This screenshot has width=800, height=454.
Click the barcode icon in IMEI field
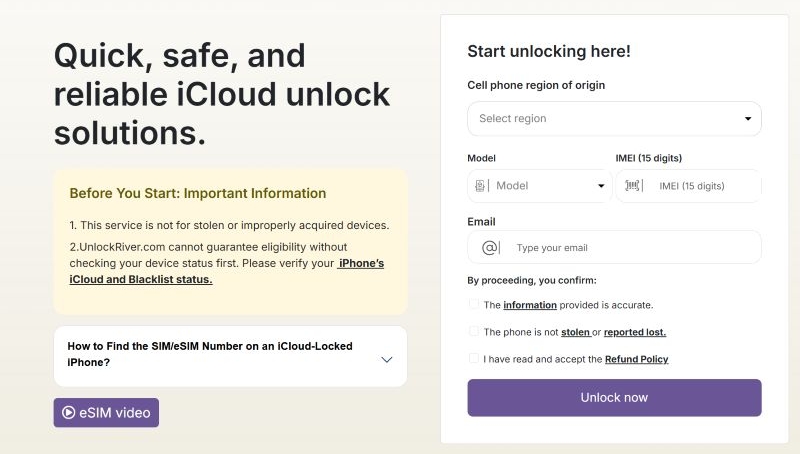click(634, 186)
